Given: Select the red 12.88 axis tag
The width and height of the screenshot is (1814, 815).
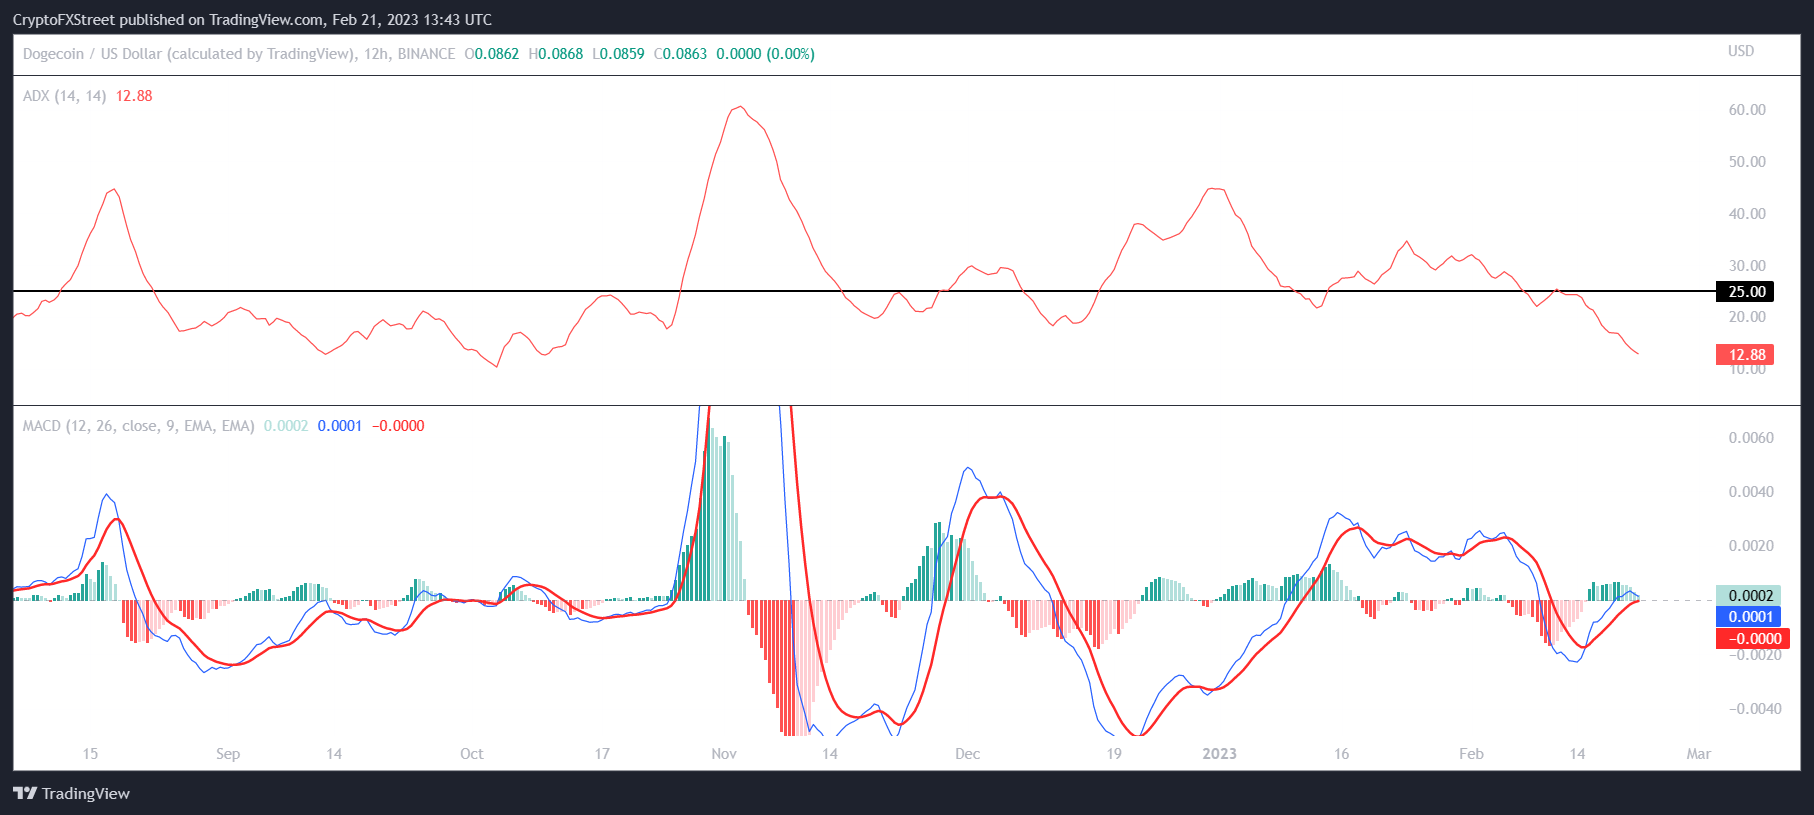Looking at the screenshot, I should [x=1745, y=355].
